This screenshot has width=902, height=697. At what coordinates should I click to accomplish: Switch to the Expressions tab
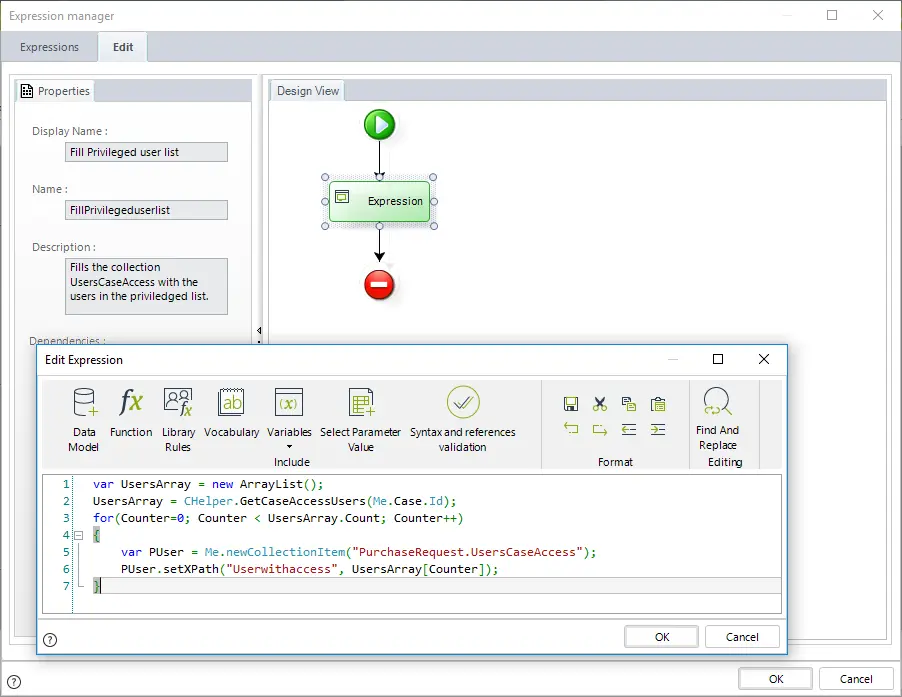[49, 47]
